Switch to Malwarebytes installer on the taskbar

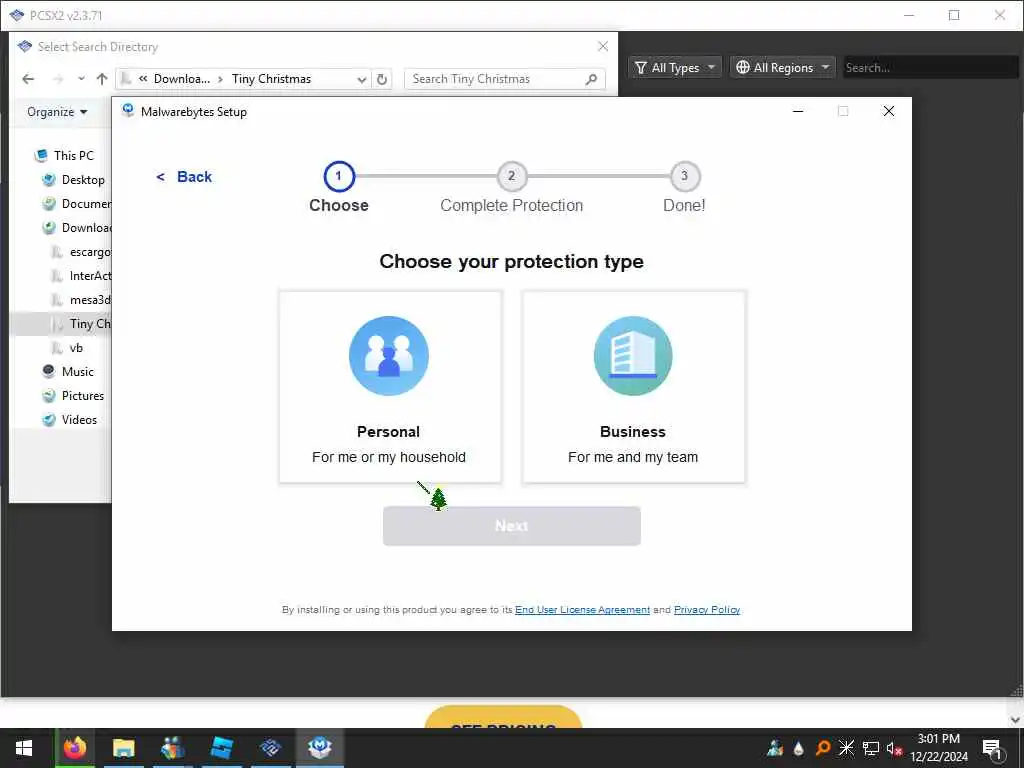[319, 748]
